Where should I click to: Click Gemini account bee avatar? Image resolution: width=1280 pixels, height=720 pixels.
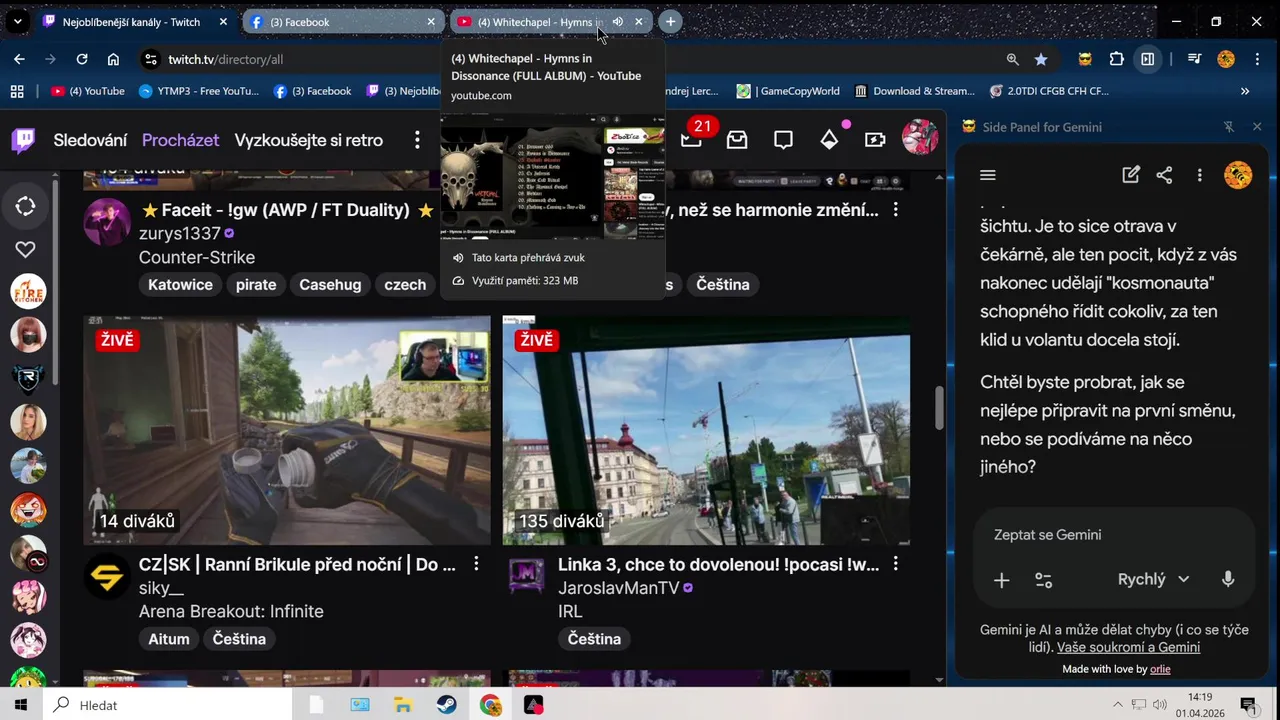click(1238, 175)
